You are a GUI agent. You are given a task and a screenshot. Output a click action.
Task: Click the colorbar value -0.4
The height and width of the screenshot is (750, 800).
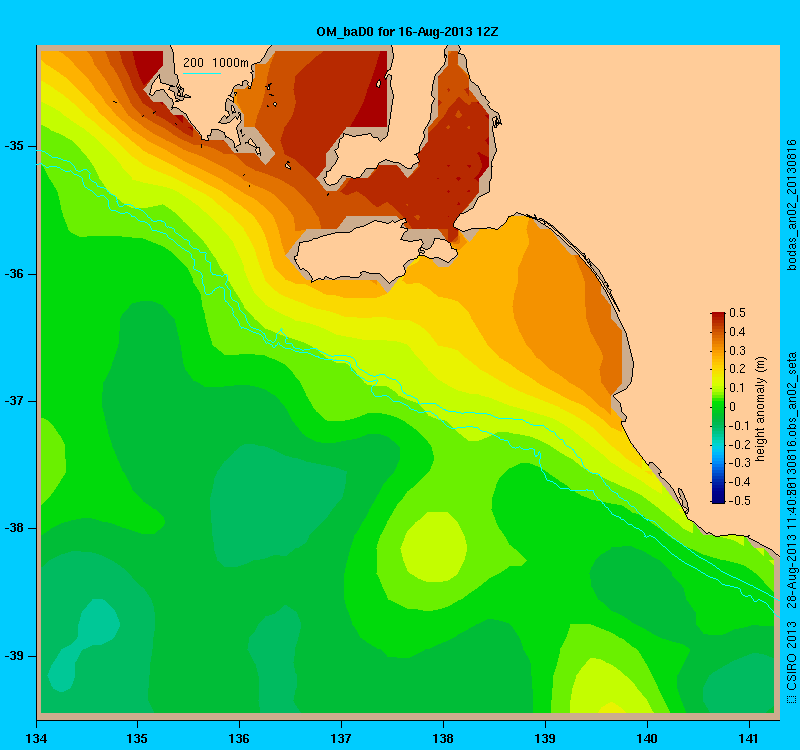tap(738, 482)
